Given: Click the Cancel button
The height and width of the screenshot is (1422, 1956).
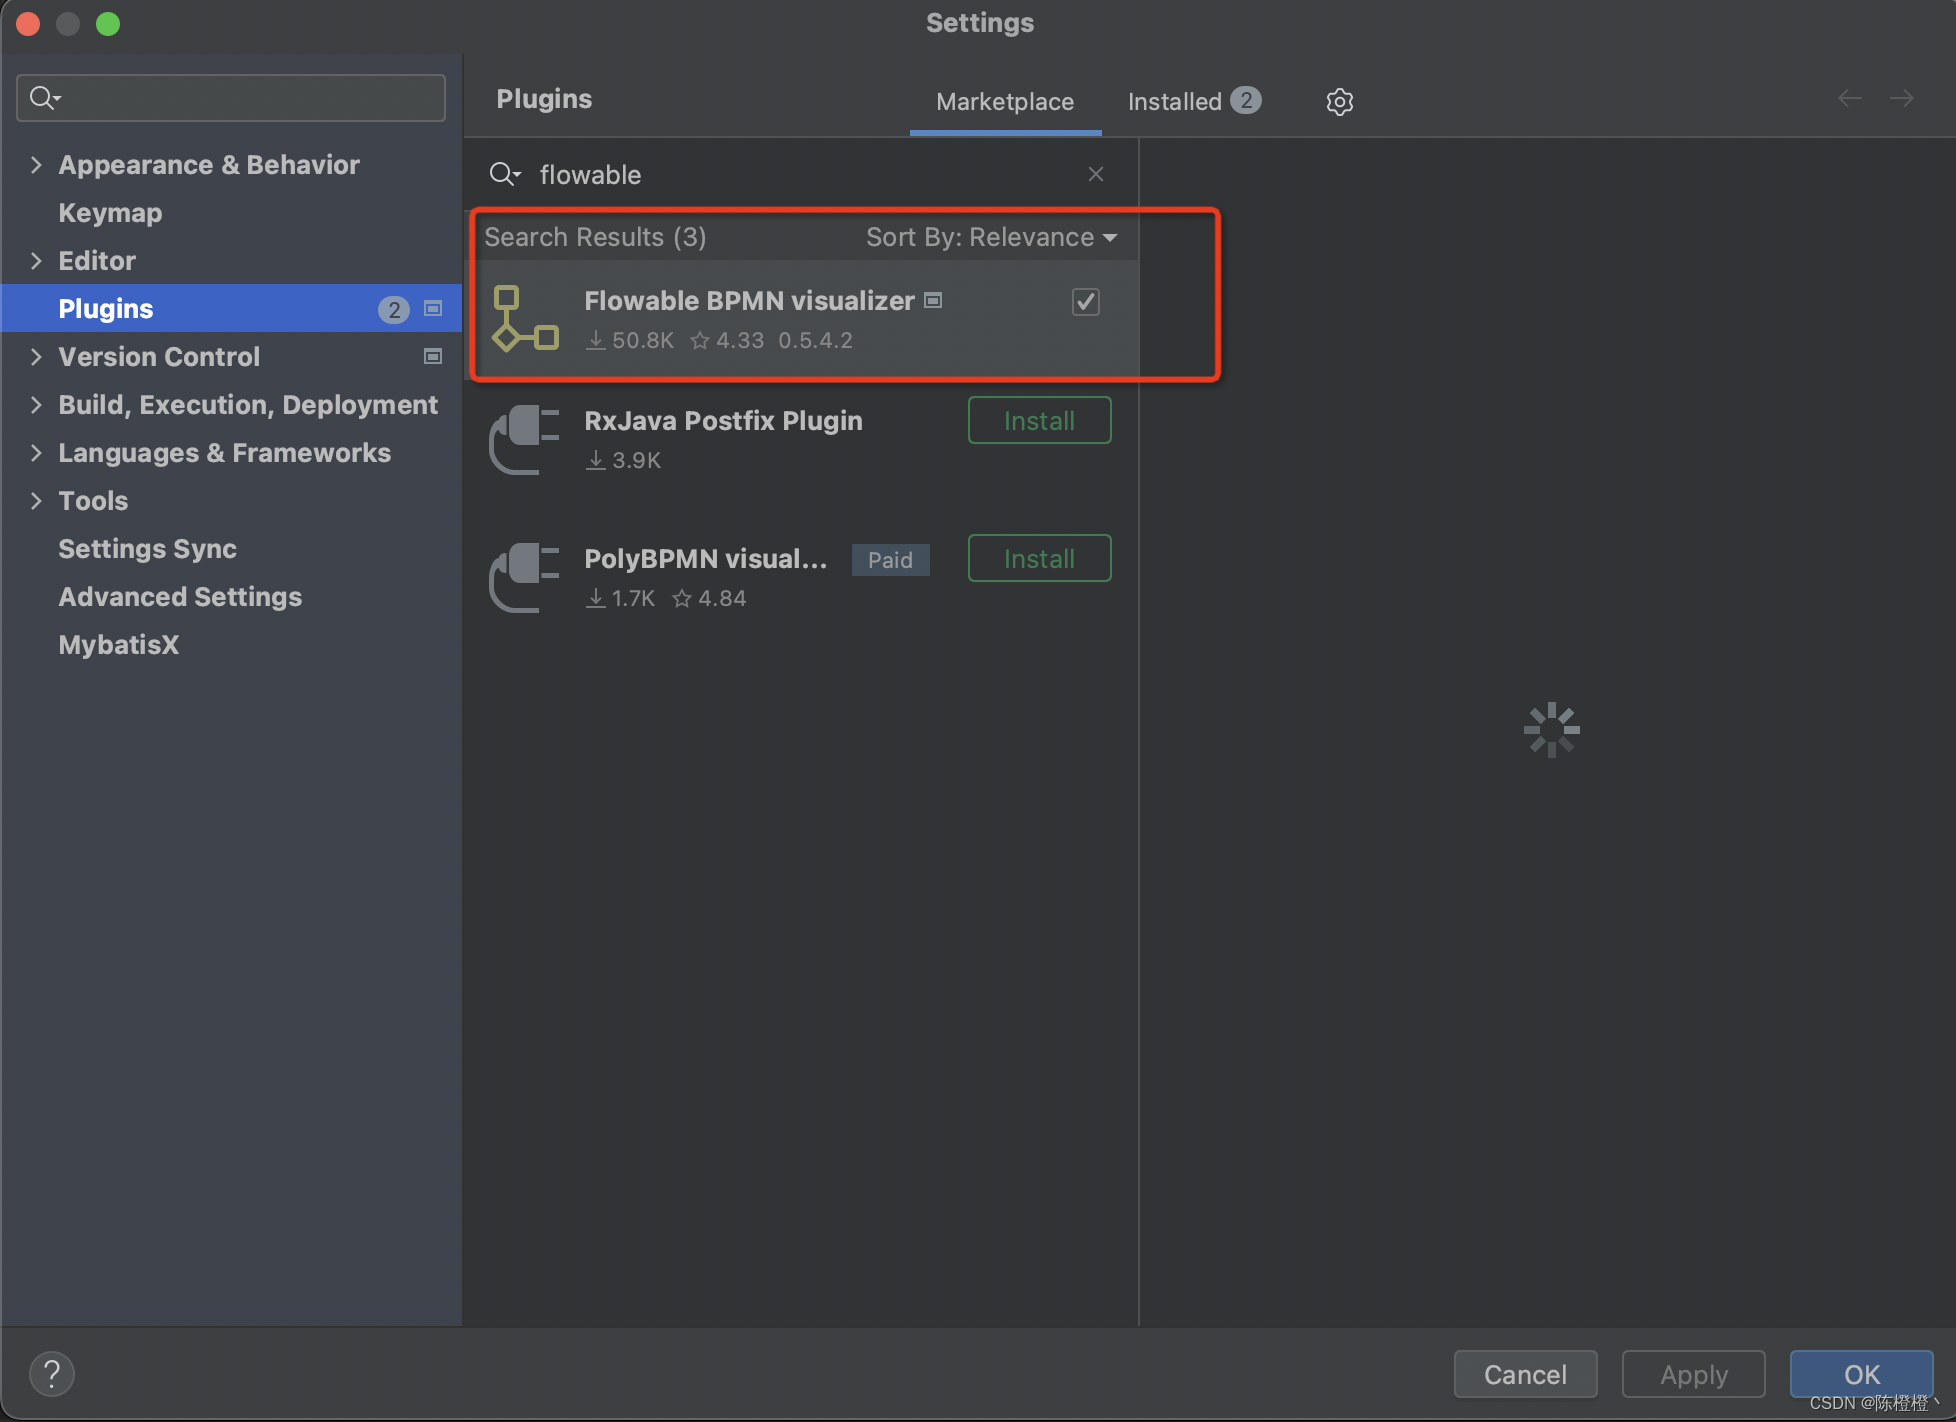Looking at the screenshot, I should [1525, 1374].
